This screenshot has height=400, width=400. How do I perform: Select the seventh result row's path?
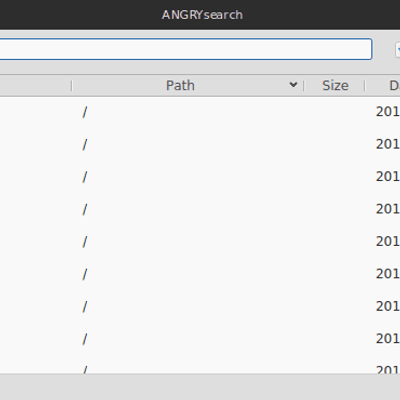(85, 307)
